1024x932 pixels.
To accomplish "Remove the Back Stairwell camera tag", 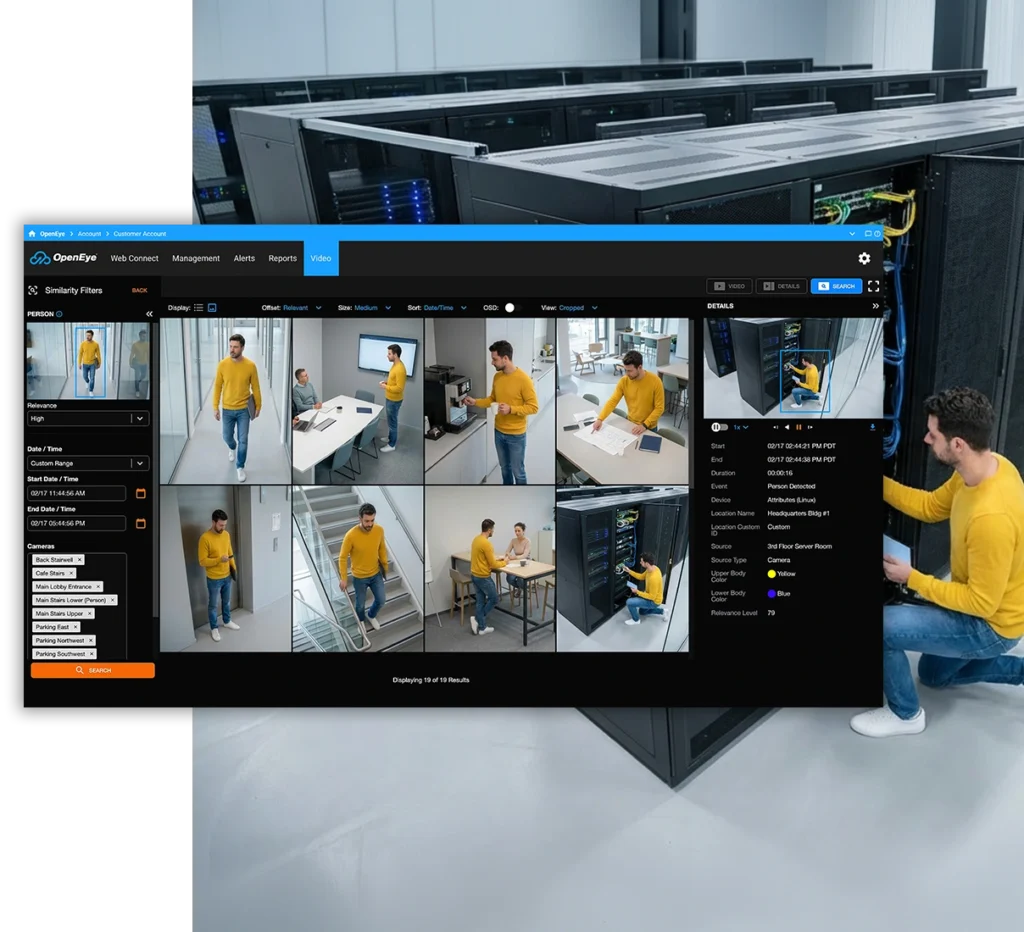I will coord(80,560).
